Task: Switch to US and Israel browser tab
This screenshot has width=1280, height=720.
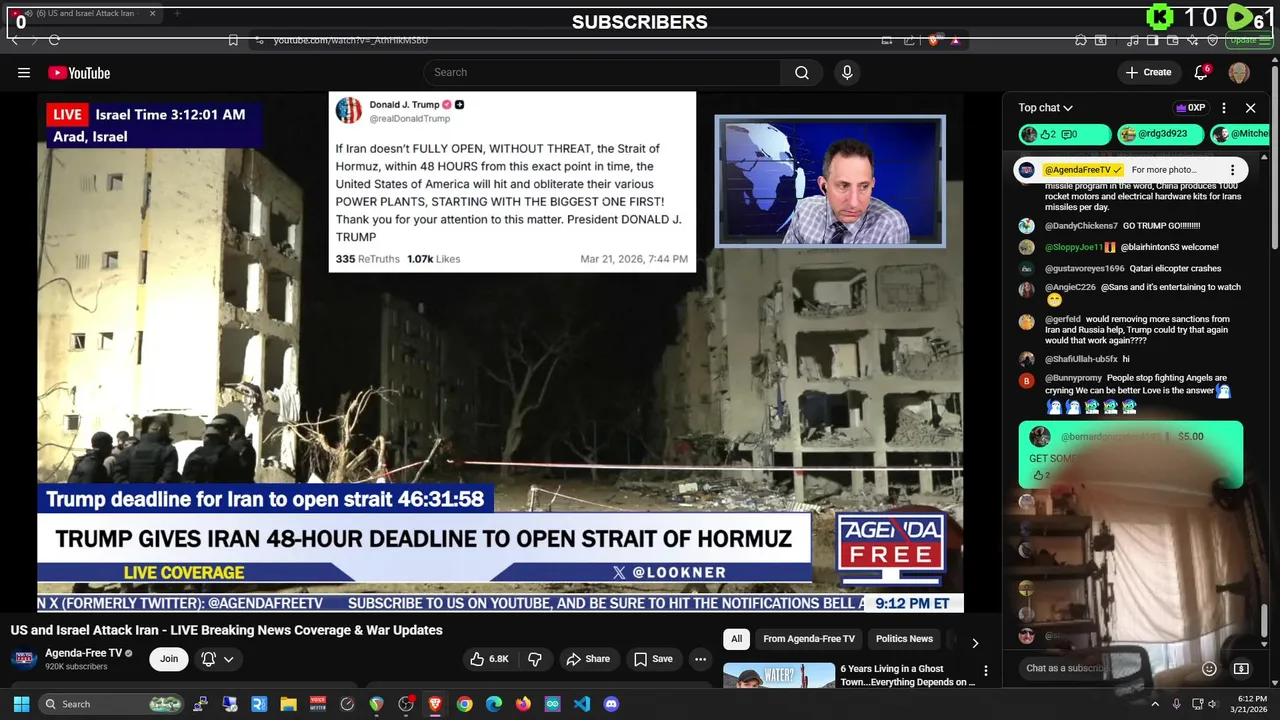Action: tap(85, 14)
